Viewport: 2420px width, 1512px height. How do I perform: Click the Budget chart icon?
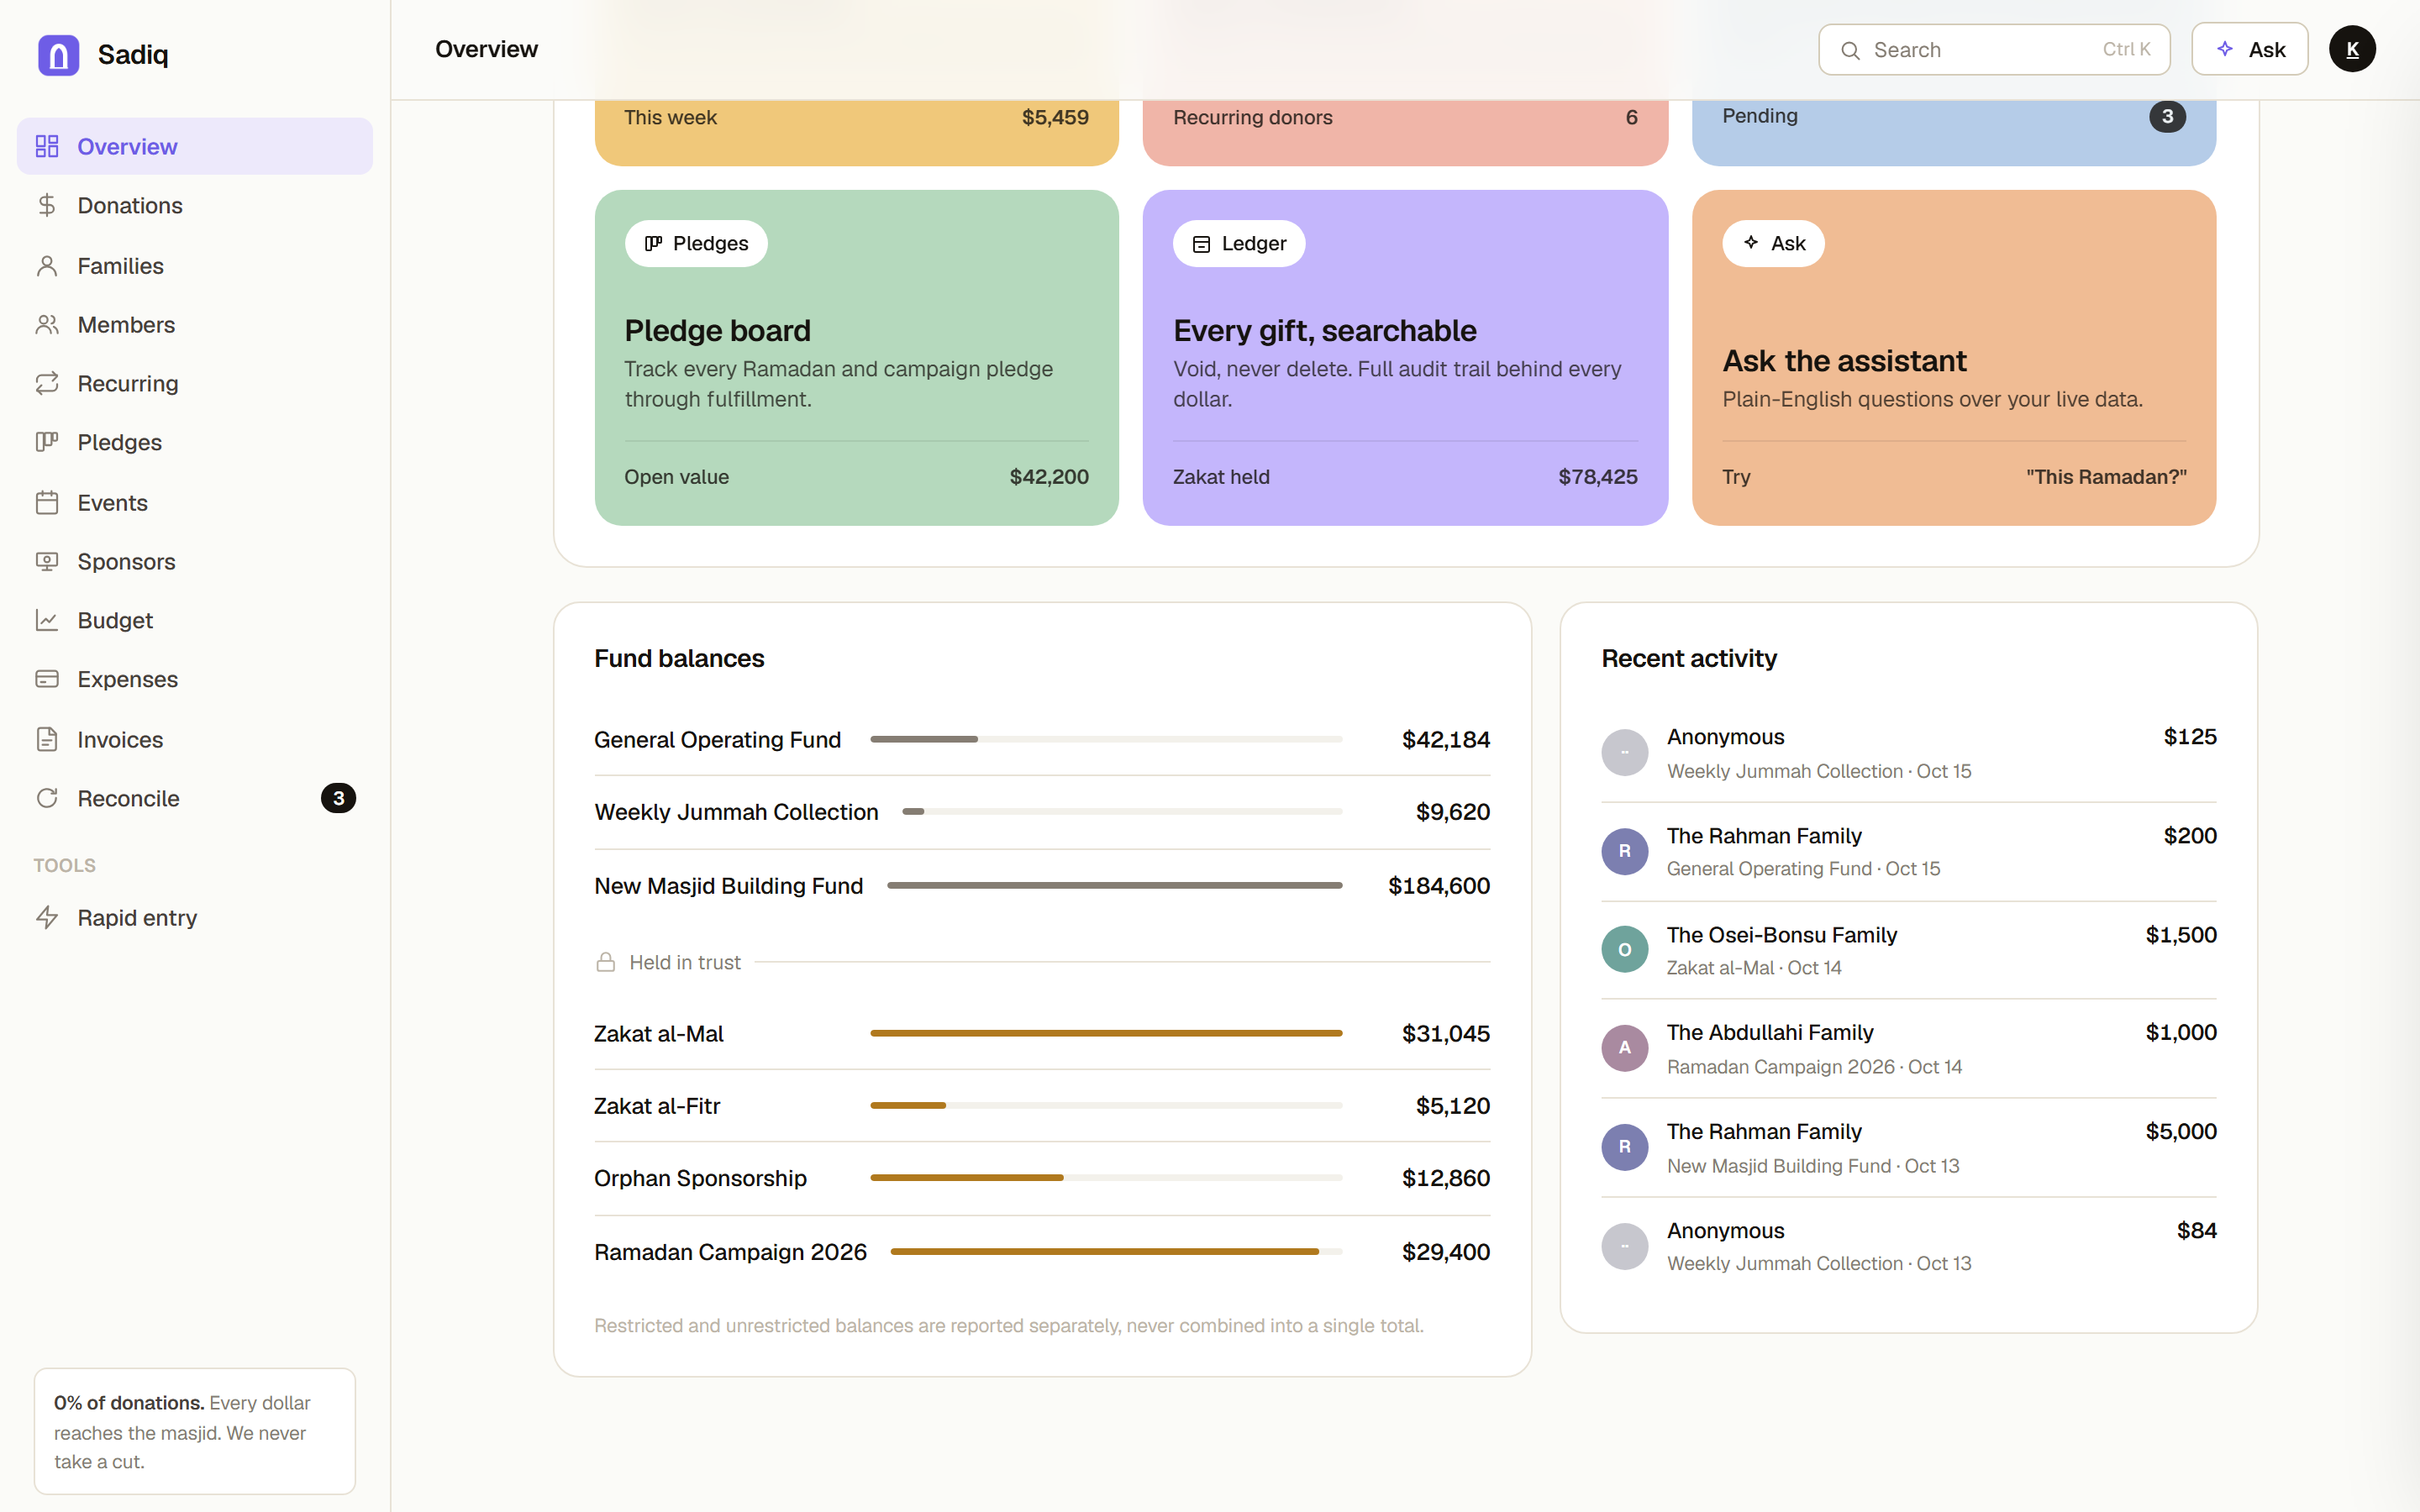47,620
